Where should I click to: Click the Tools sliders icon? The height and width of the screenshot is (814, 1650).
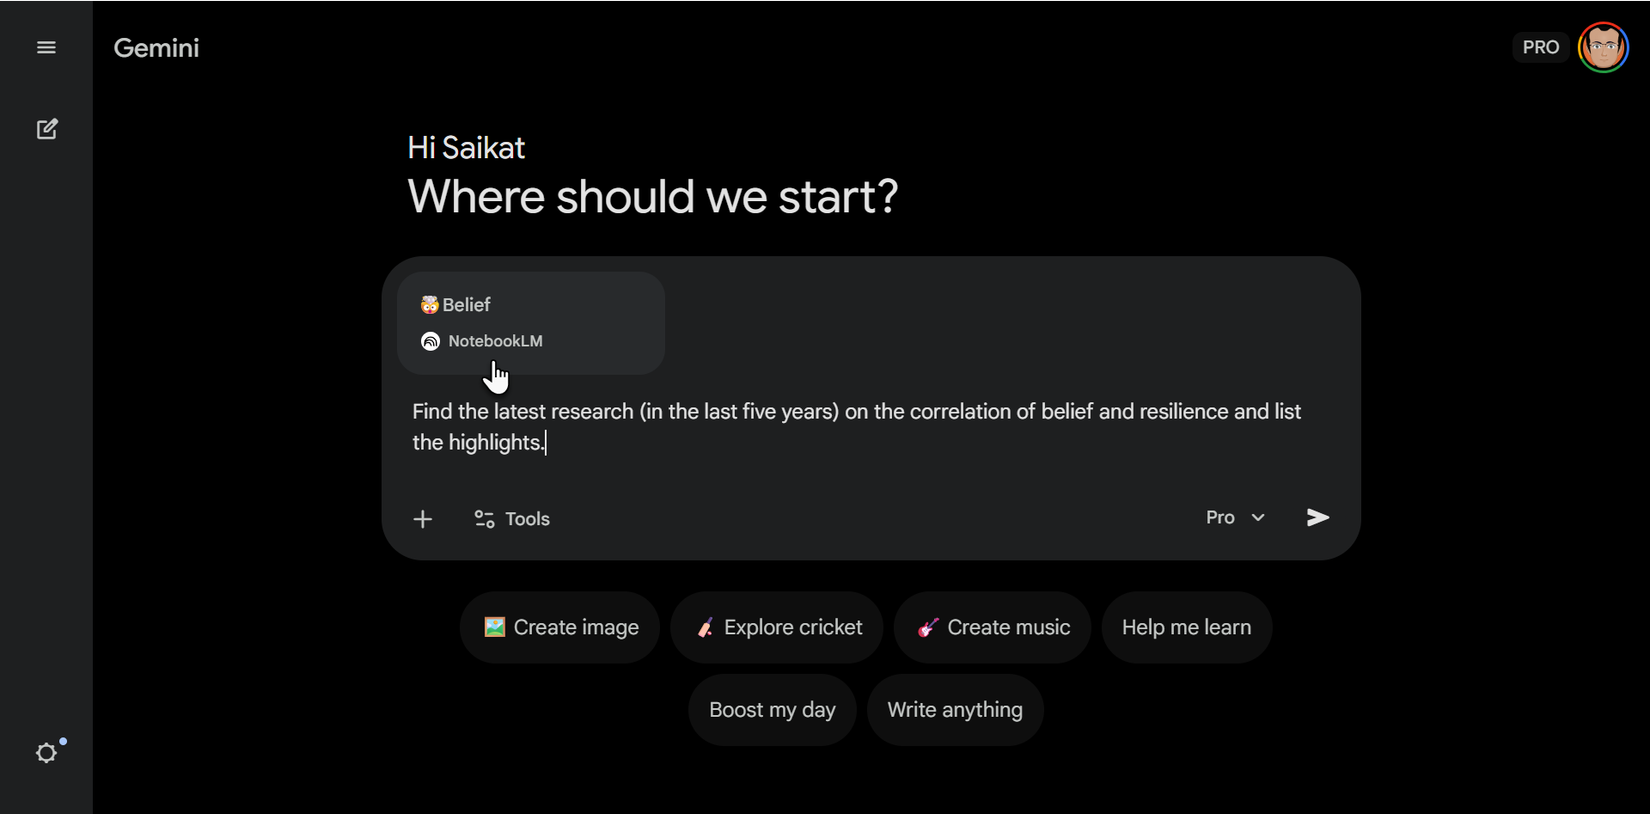(485, 519)
